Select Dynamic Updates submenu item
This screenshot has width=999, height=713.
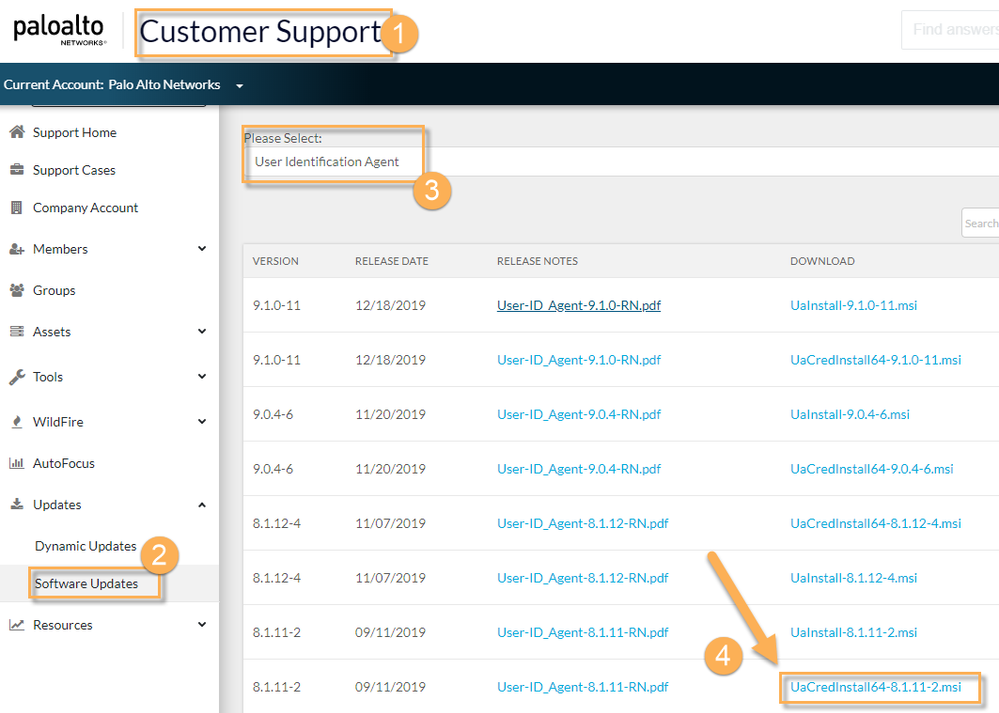click(x=85, y=546)
